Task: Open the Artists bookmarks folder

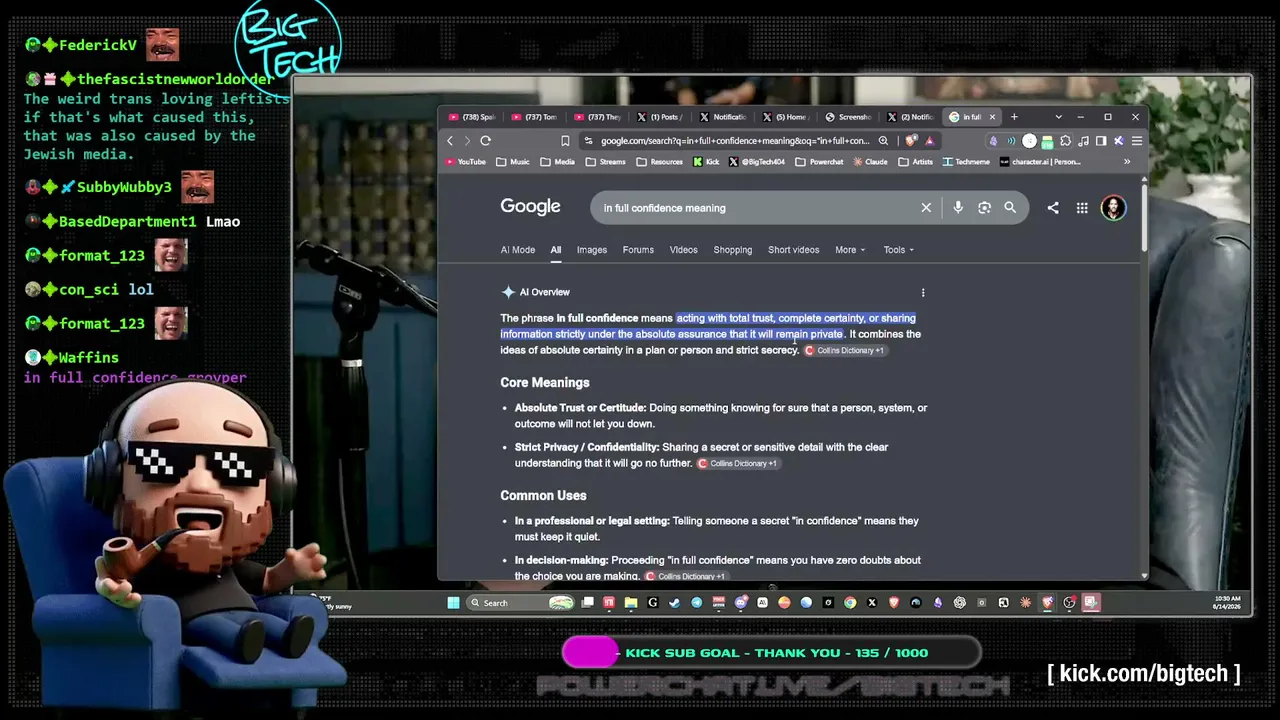Action: point(915,162)
